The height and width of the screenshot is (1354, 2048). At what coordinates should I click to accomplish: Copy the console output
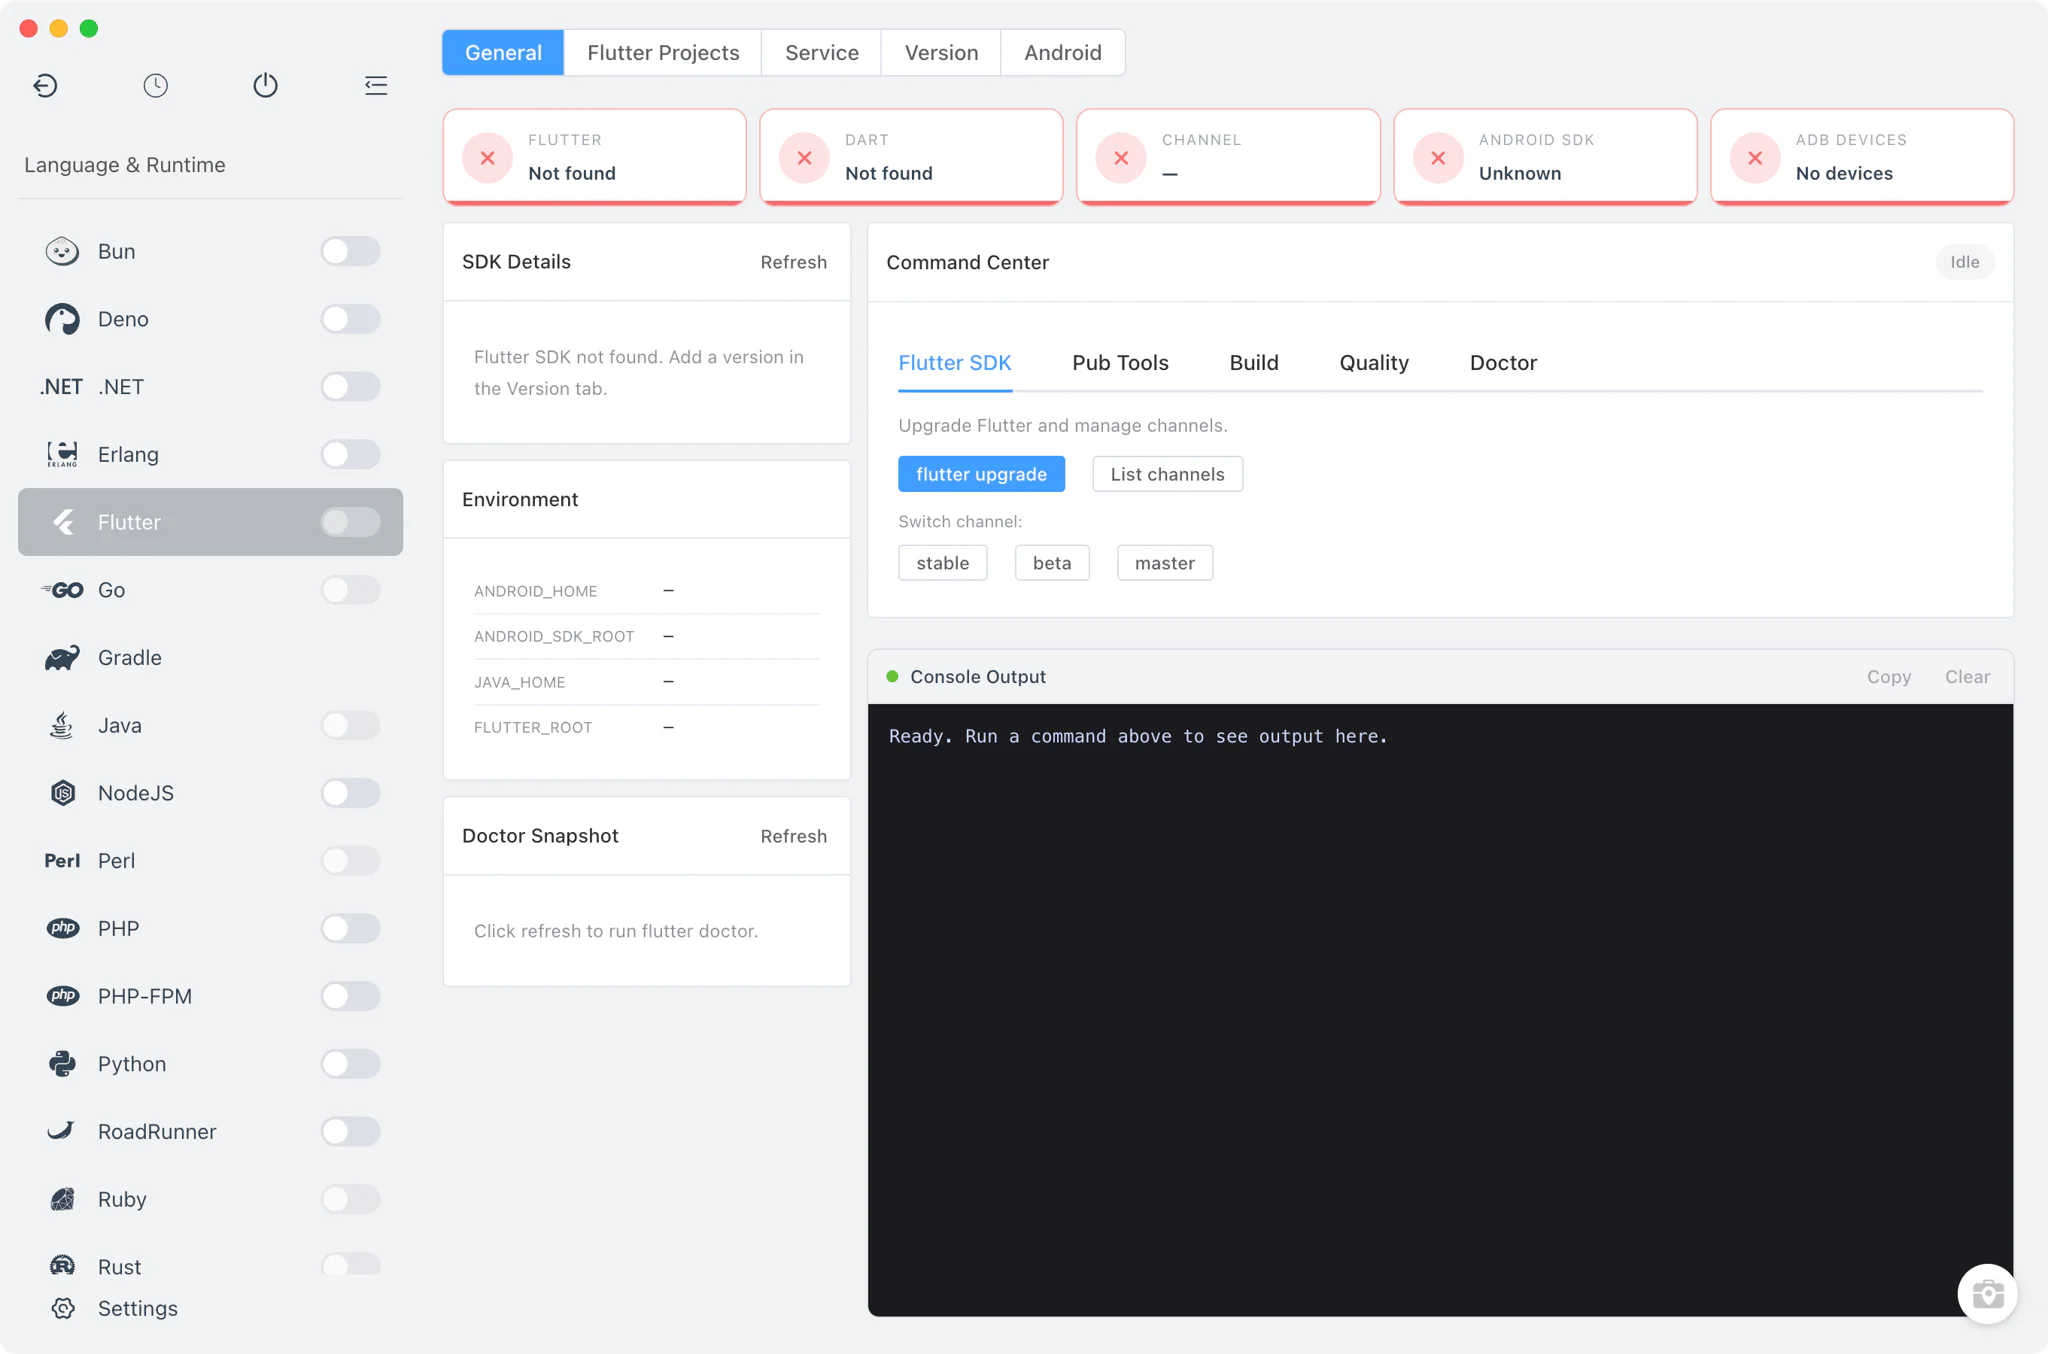1888,677
